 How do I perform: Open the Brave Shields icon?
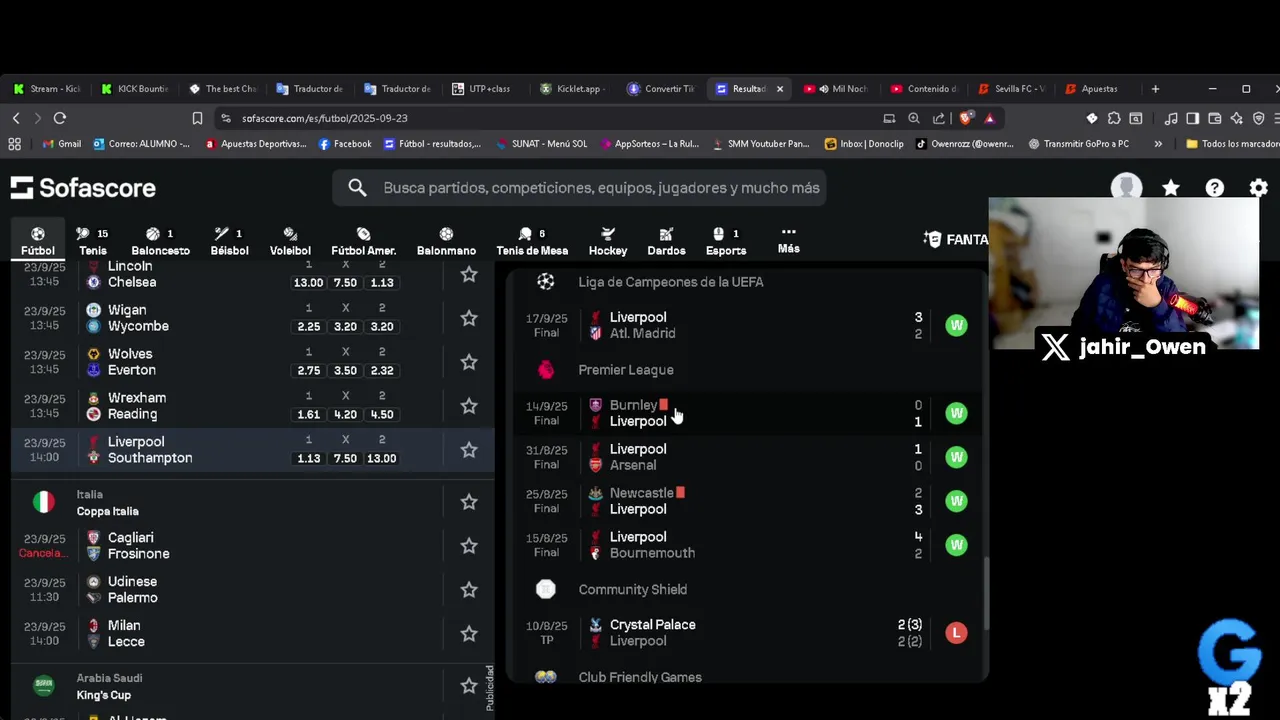pyautogui.click(x=965, y=118)
